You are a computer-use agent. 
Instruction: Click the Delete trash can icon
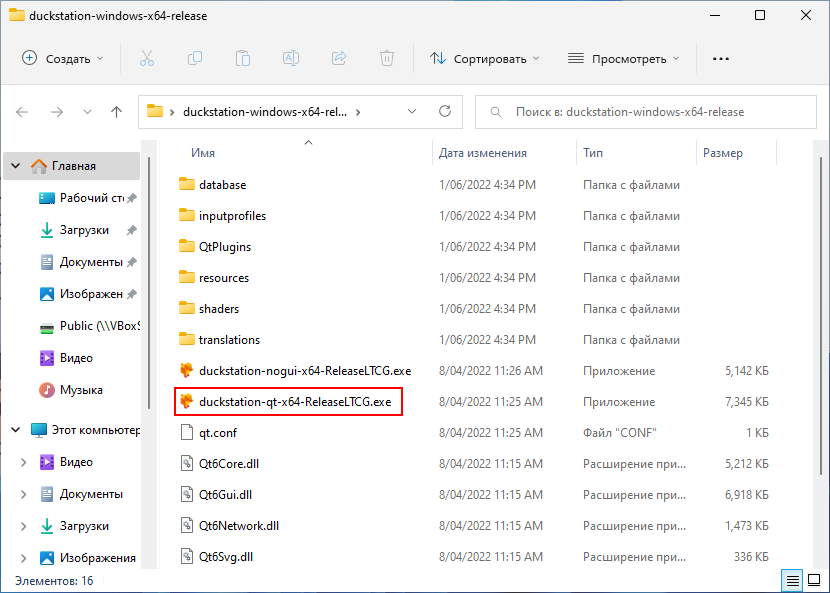pyautogui.click(x=387, y=58)
